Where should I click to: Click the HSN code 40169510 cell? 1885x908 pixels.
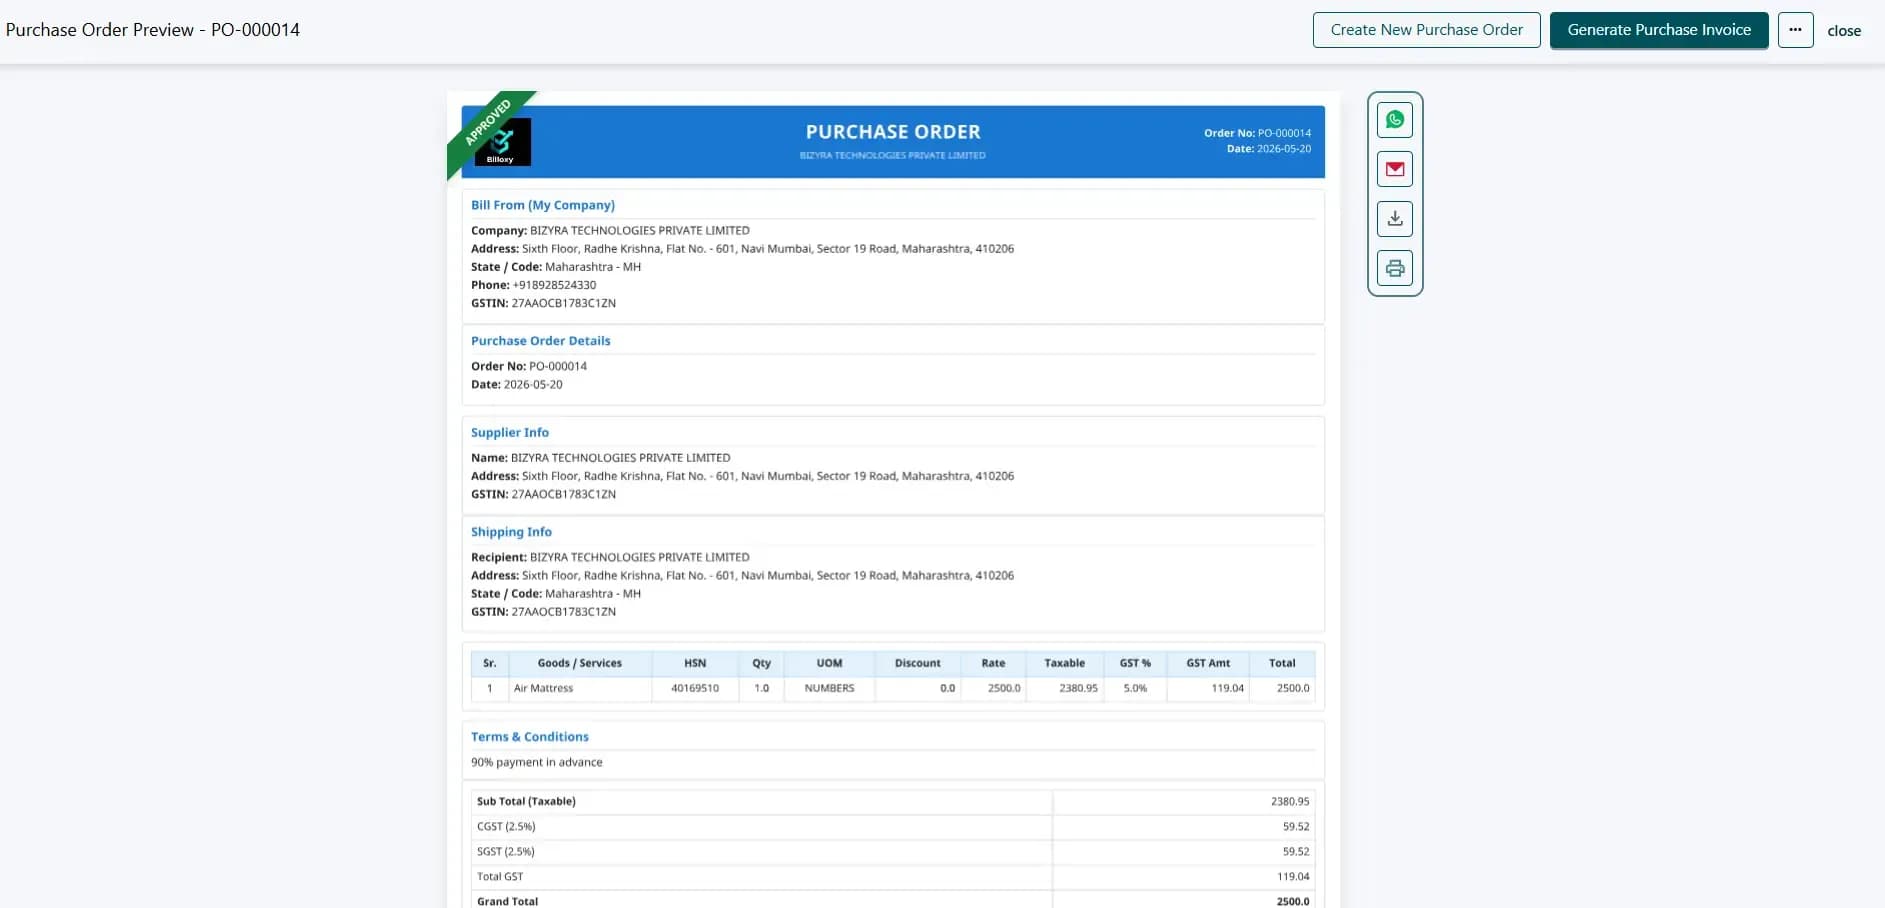(695, 688)
